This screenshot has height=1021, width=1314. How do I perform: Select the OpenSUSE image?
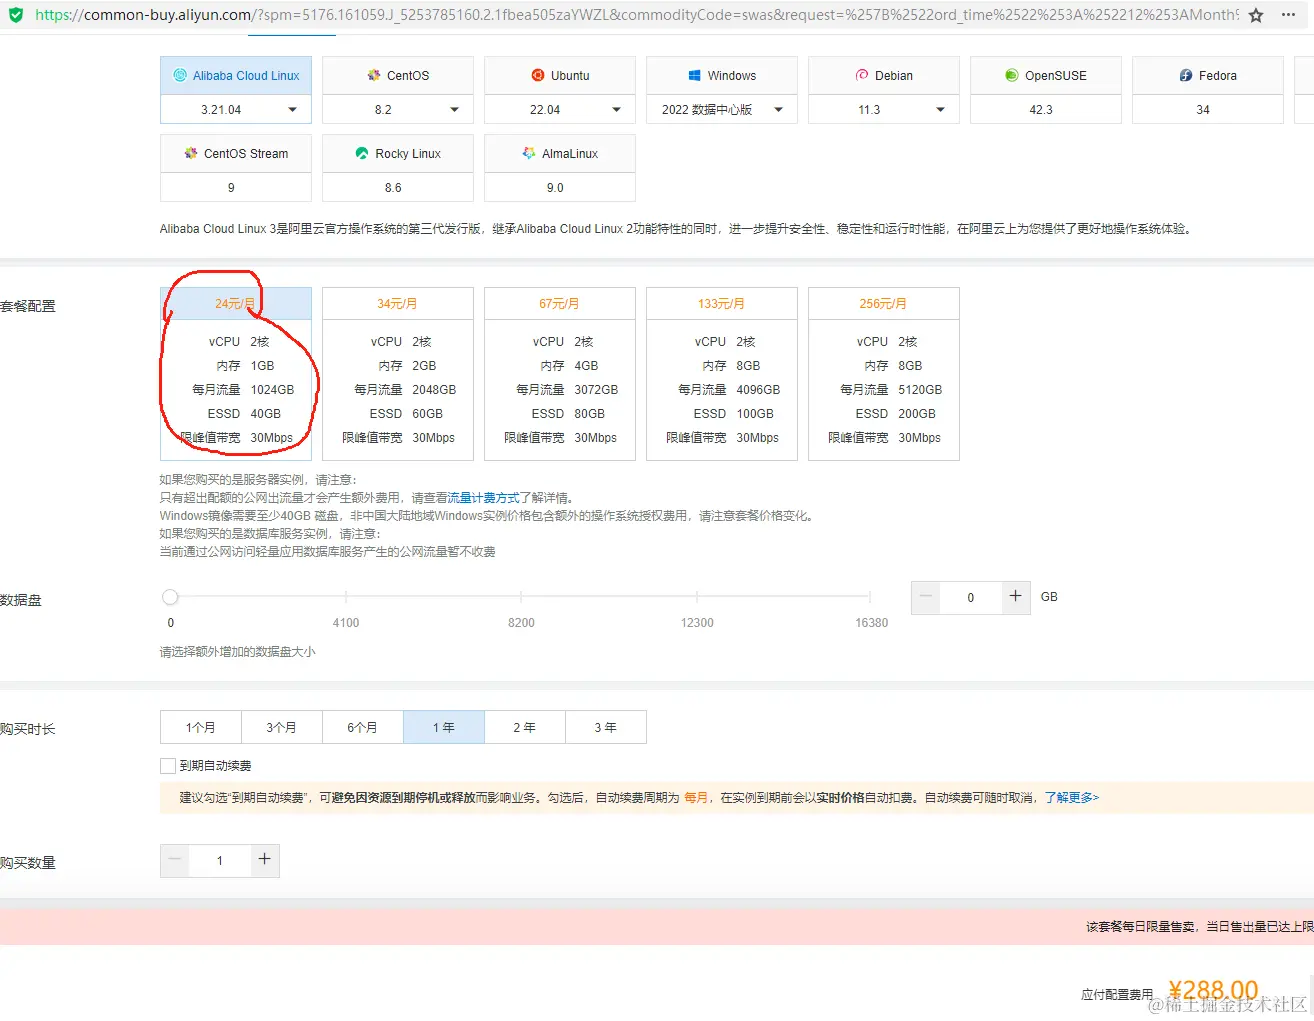tap(1046, 76)
